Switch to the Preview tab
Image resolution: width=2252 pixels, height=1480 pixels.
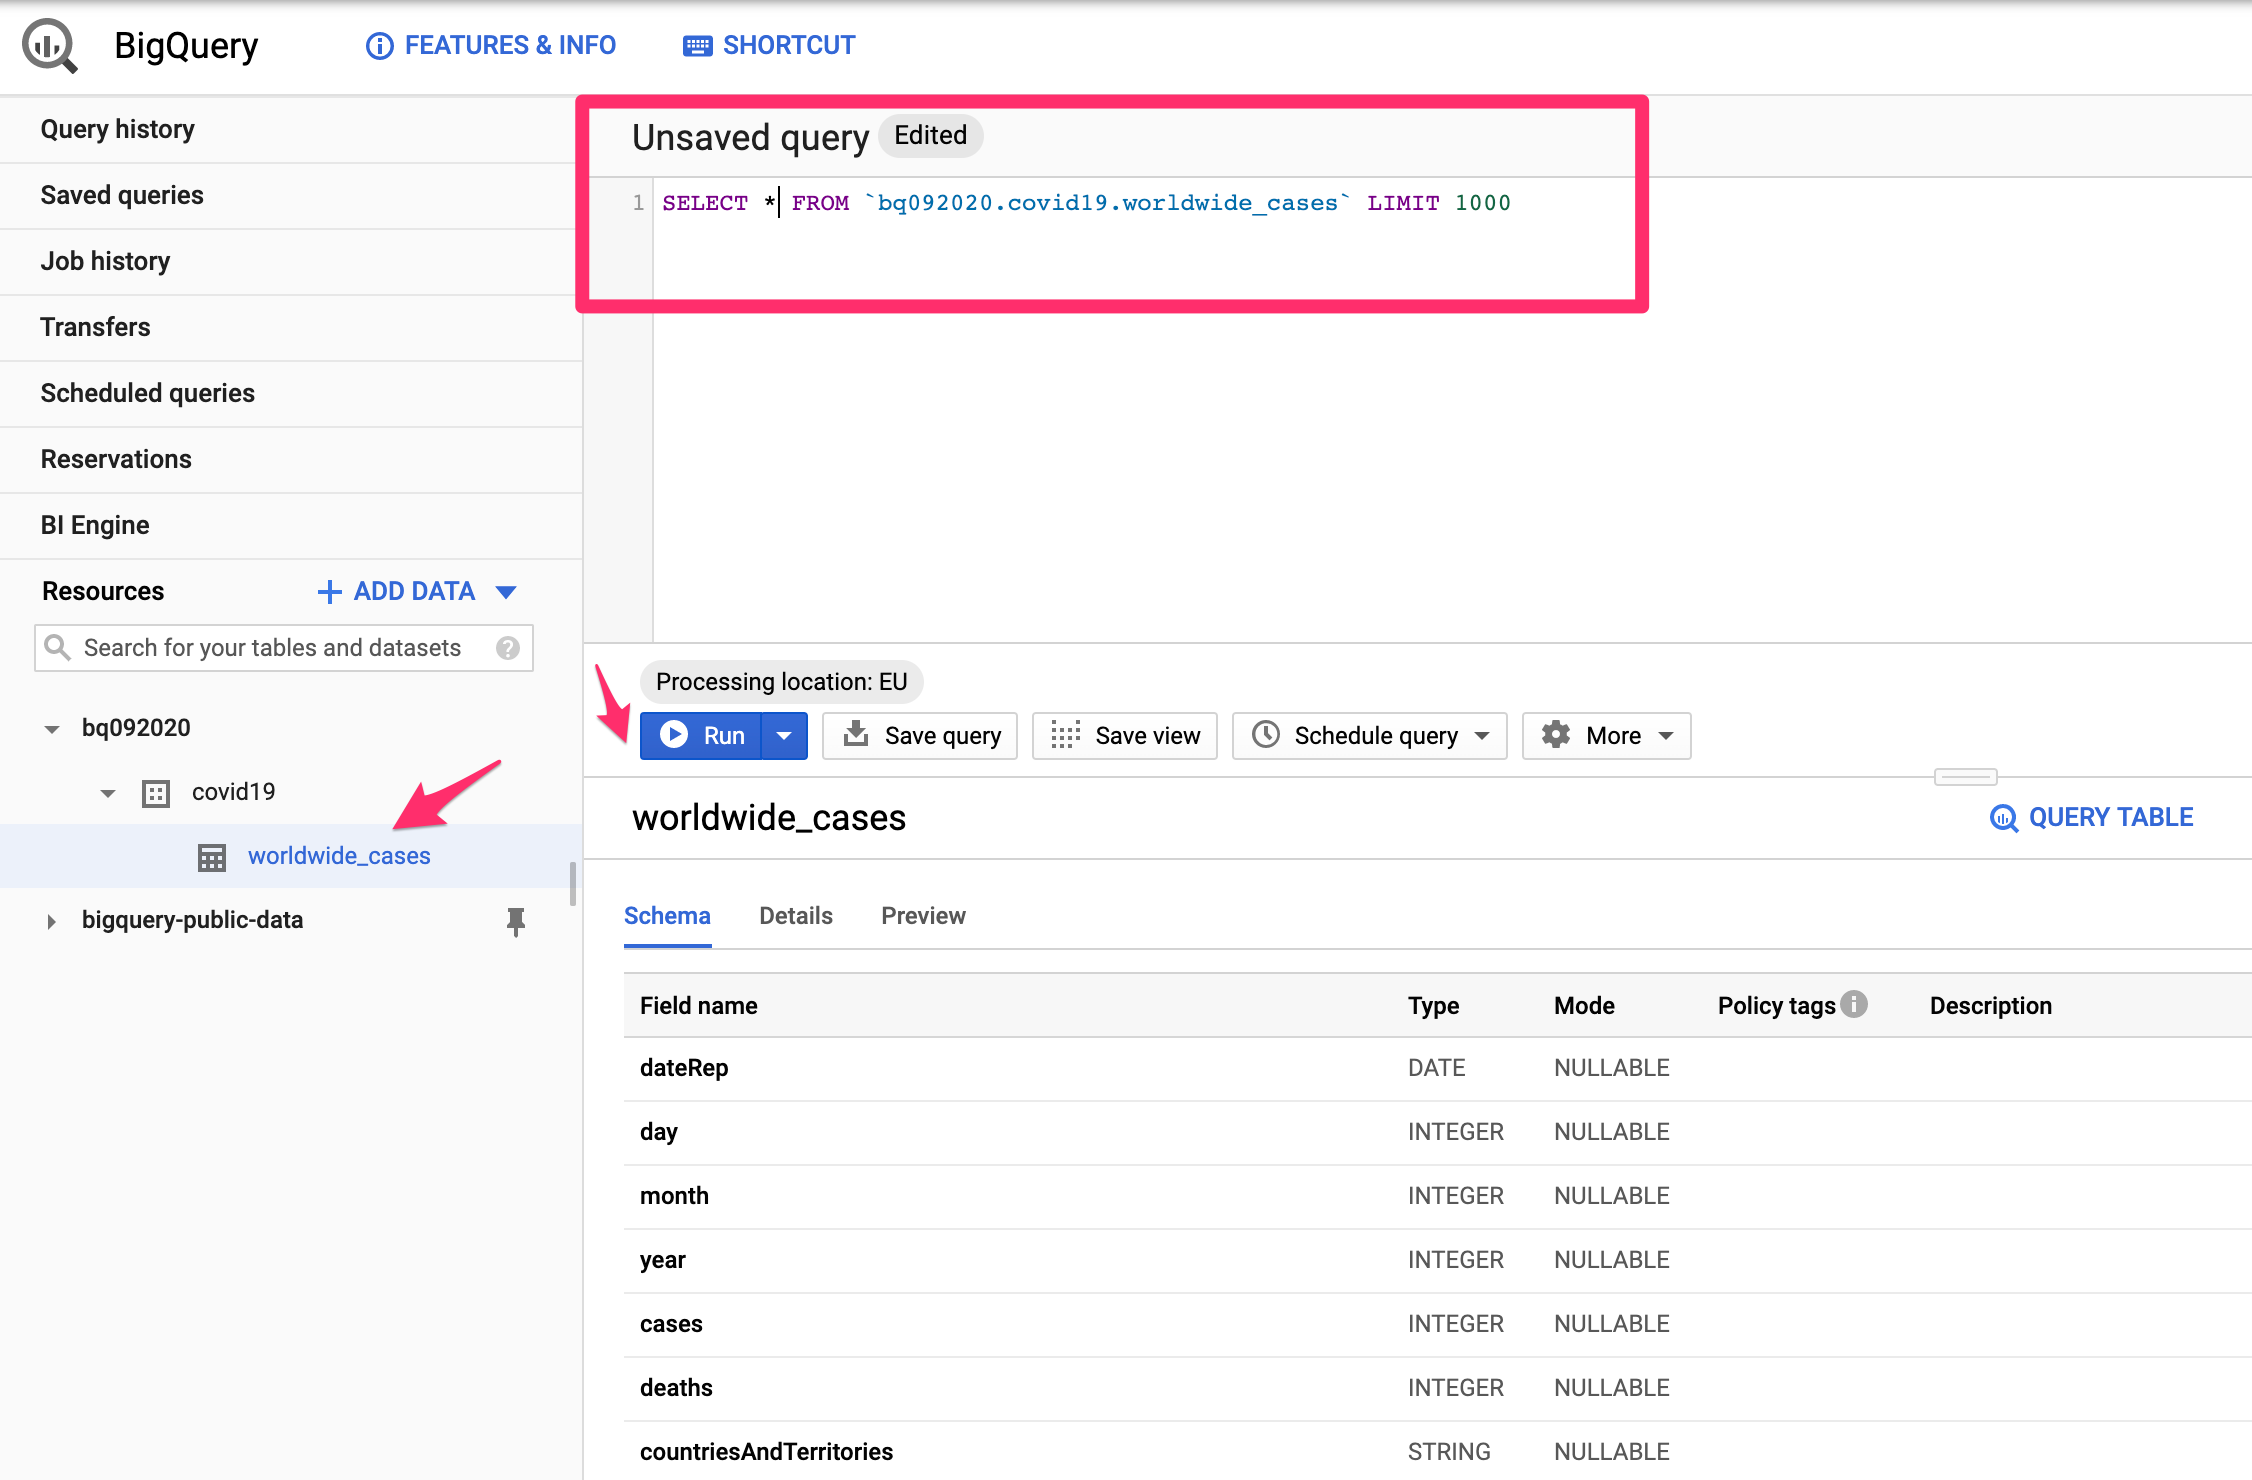(923, 916)
